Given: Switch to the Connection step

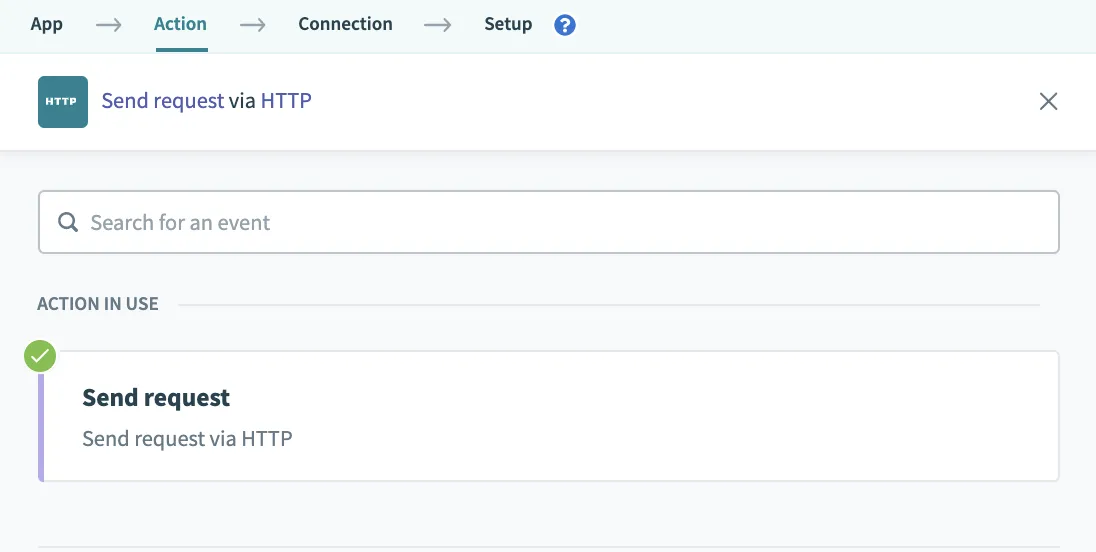Looking at the screenshot, I should coord(345,24).
